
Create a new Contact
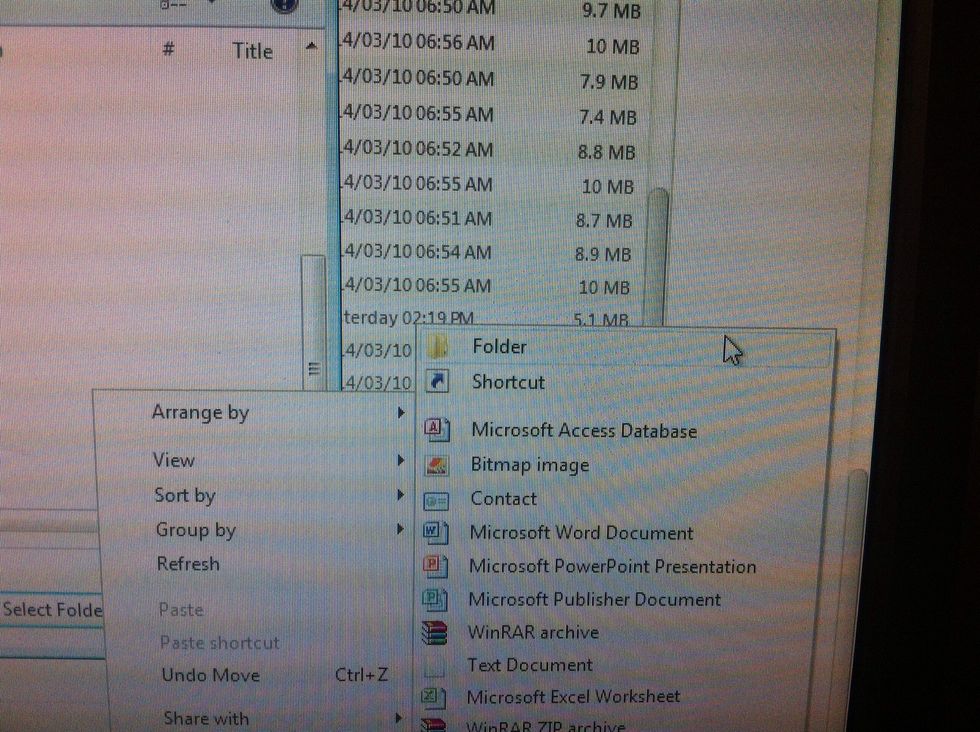tap(504, 499)
